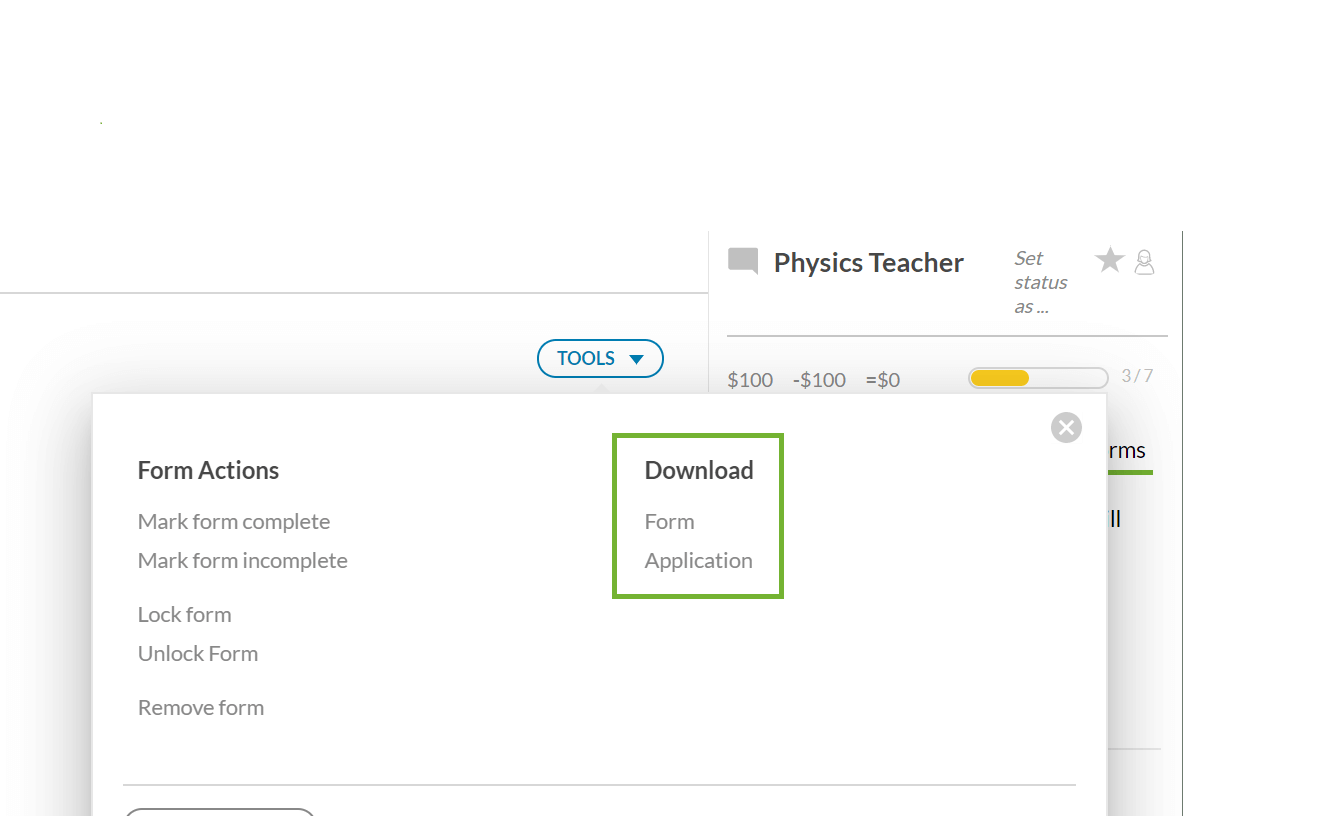Click the $100 fee amount

coord(750,380)
